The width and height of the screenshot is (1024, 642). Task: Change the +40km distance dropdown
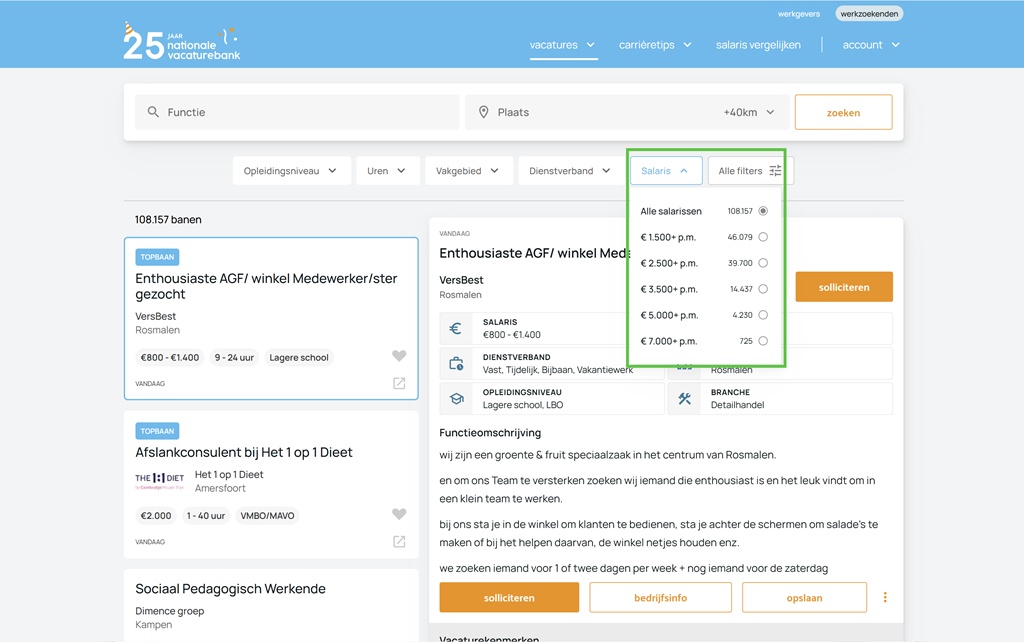[749, 113]
